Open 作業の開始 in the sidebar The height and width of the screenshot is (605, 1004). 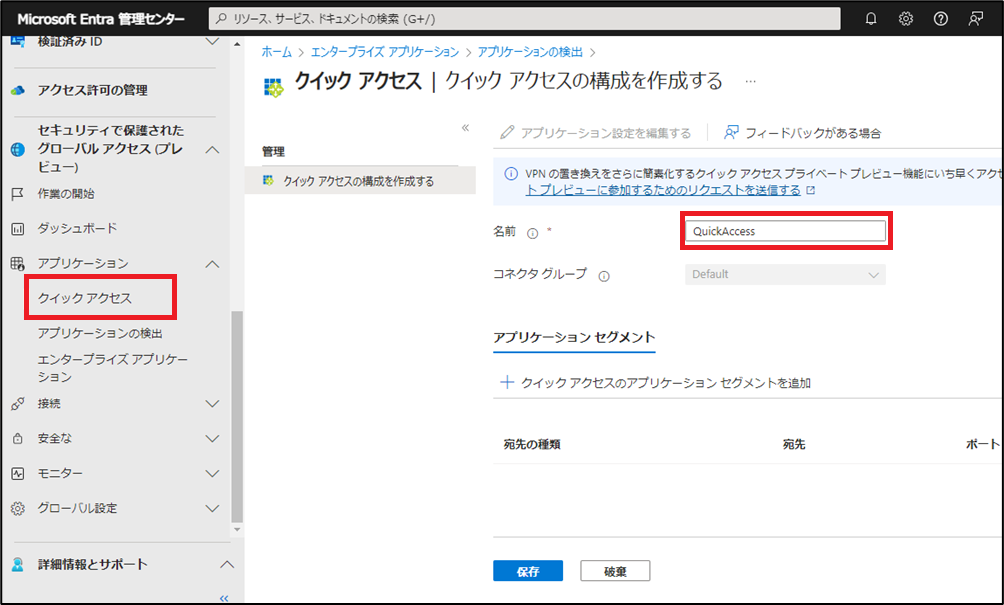pos(66,194)
